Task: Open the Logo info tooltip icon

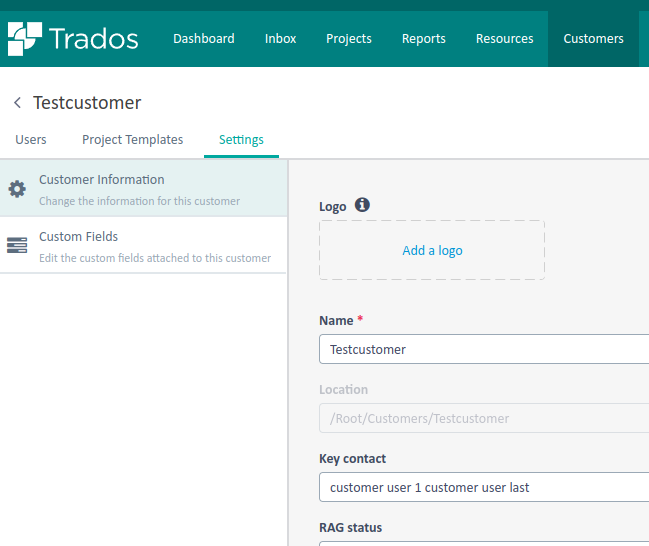Action: [x=362, y=205]
